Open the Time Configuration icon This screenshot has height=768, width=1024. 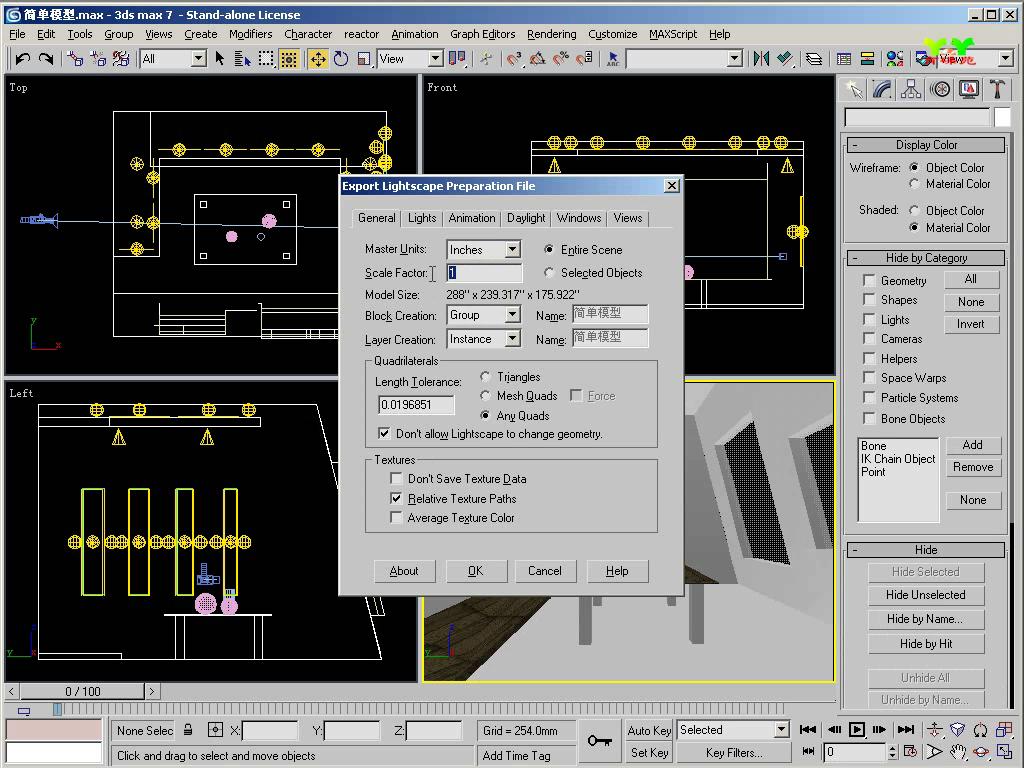[x=910, y=752]
